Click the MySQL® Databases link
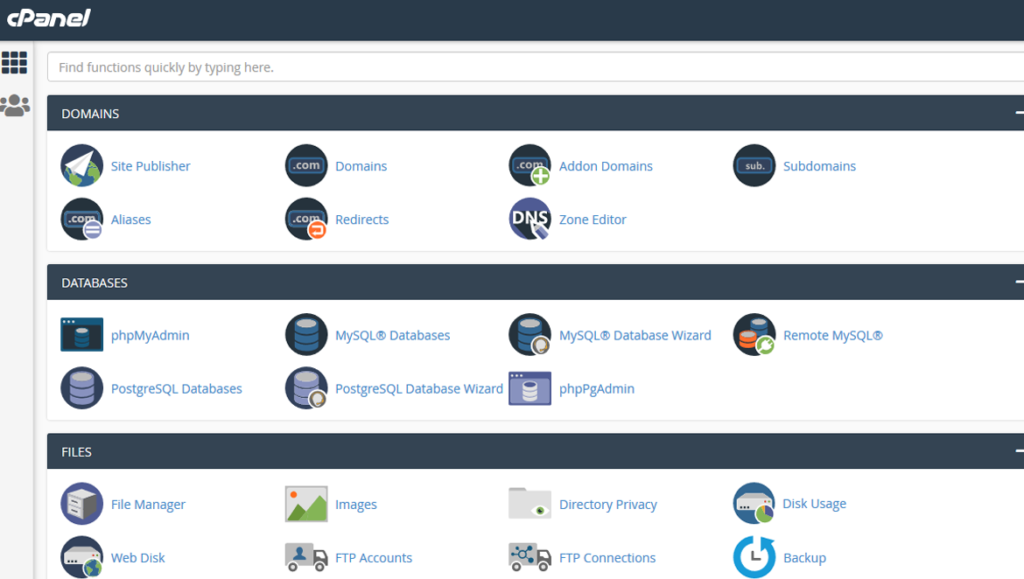Viewport: 1024px width, 579px height. (392, 335)
